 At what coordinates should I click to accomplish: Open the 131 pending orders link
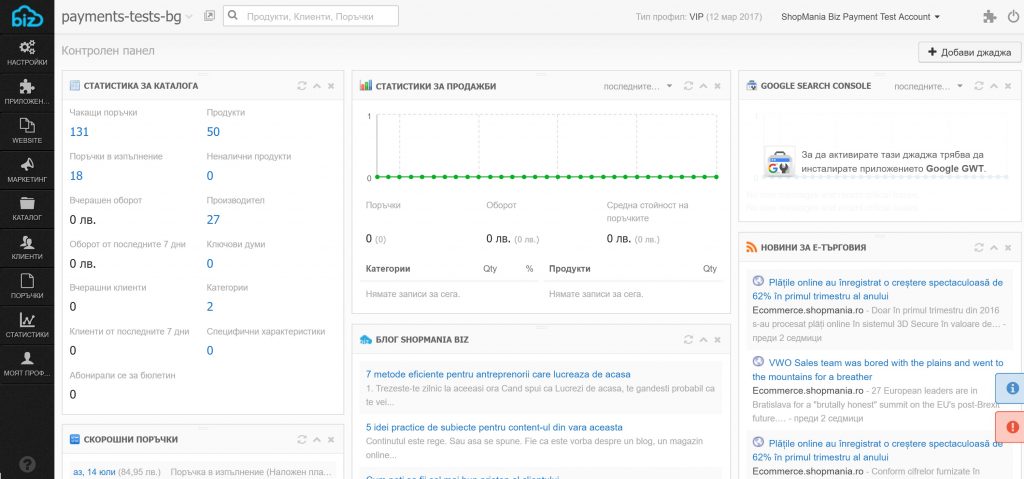click(x=80, y=132)
